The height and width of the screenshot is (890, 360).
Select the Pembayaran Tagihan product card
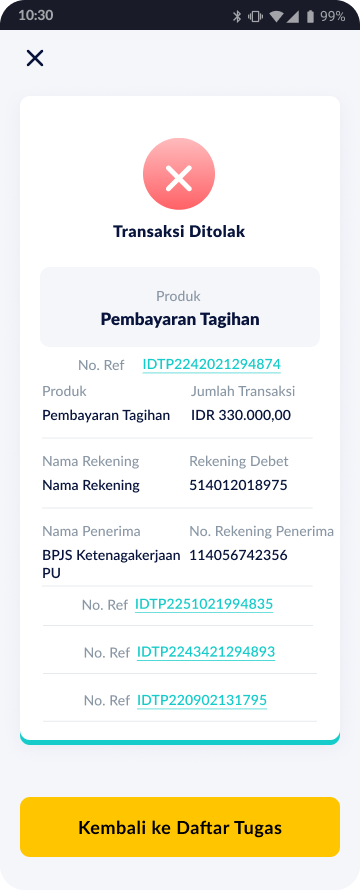[180, 307]
